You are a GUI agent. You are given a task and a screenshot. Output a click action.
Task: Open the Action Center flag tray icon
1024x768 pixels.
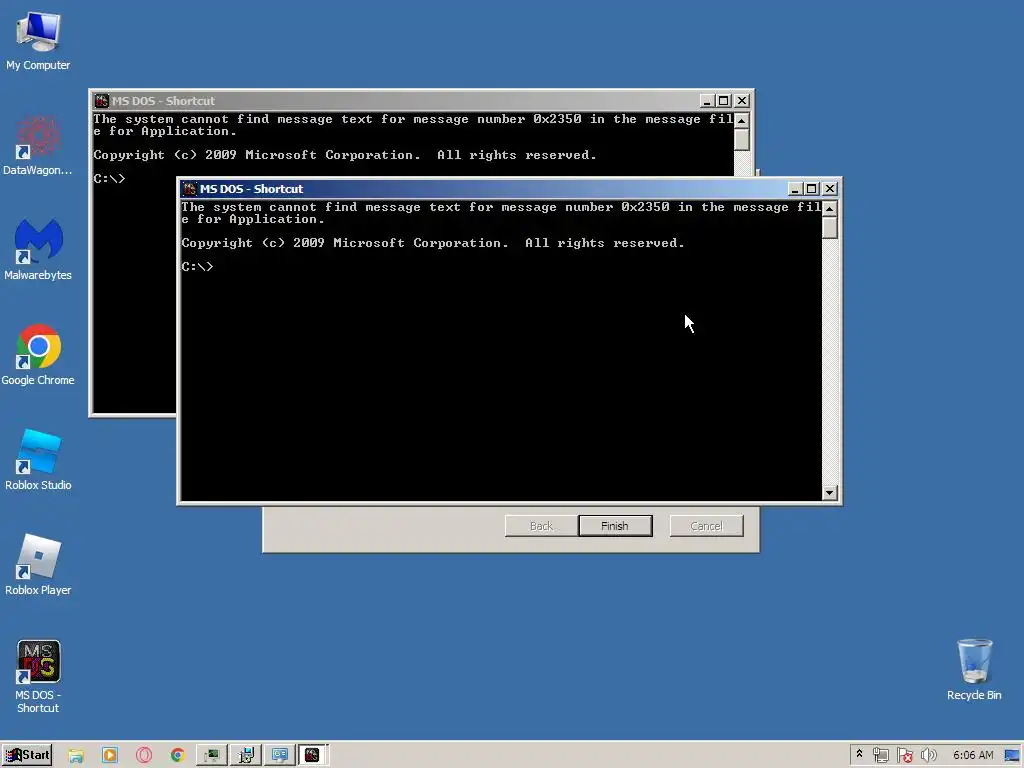pyautogui.click(x=904, y=755)
